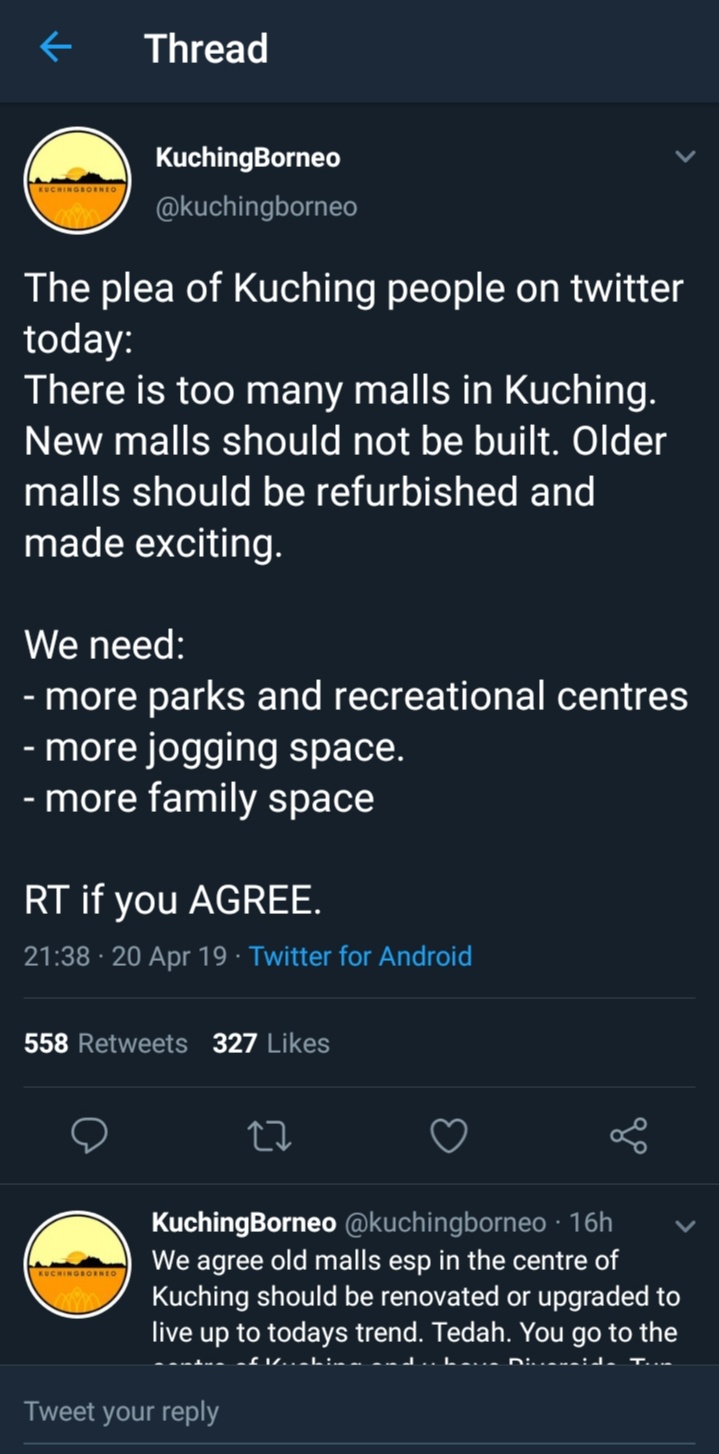
Task: View the 327 Likes list
Action: pyautogui.click(x=271, y=1043)
